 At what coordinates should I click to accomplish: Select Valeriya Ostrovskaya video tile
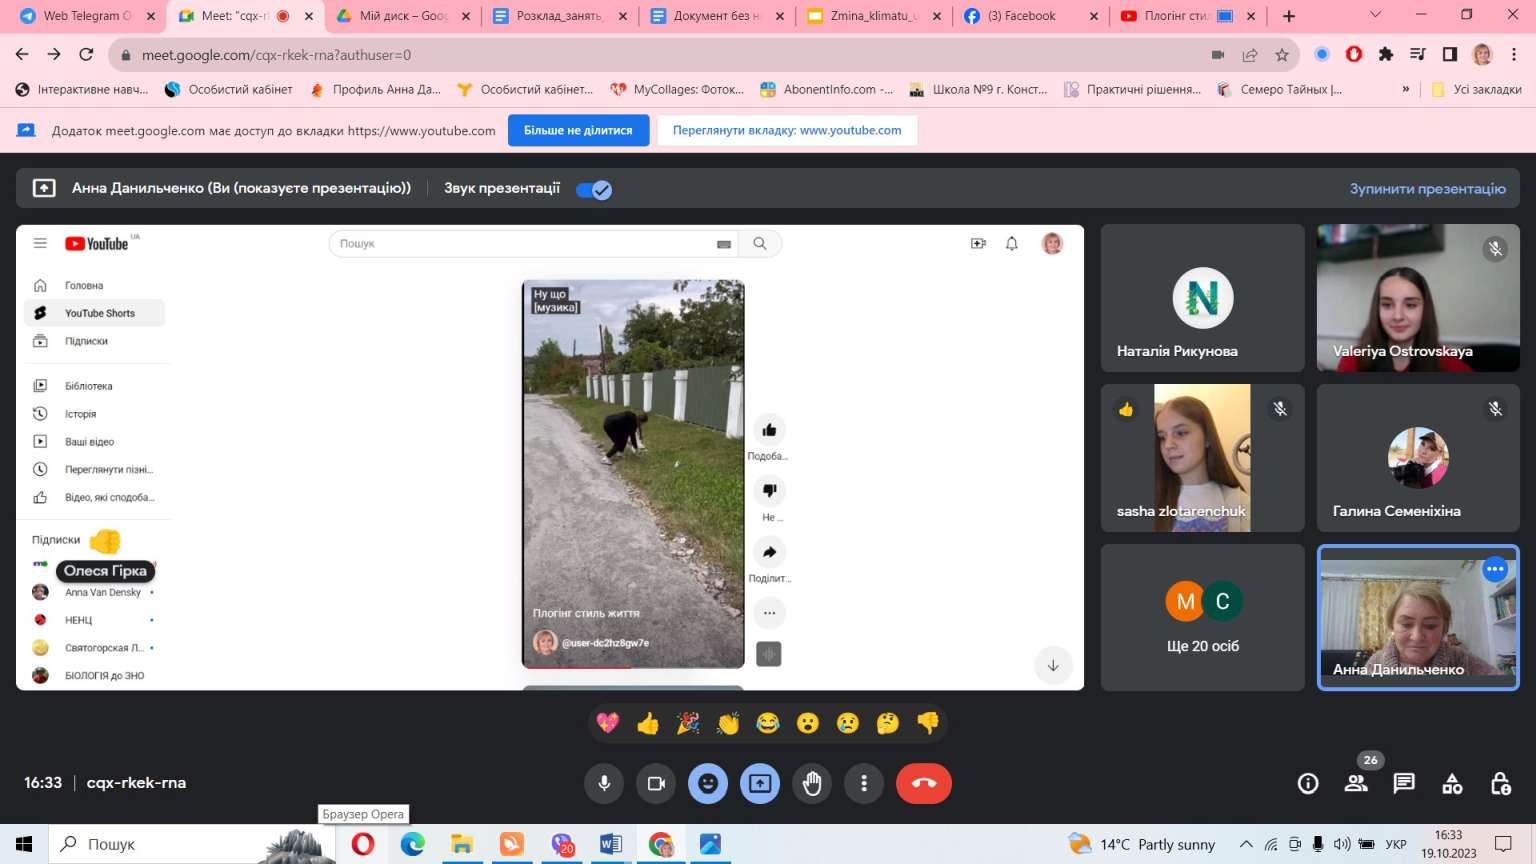tap(1418, 298)
